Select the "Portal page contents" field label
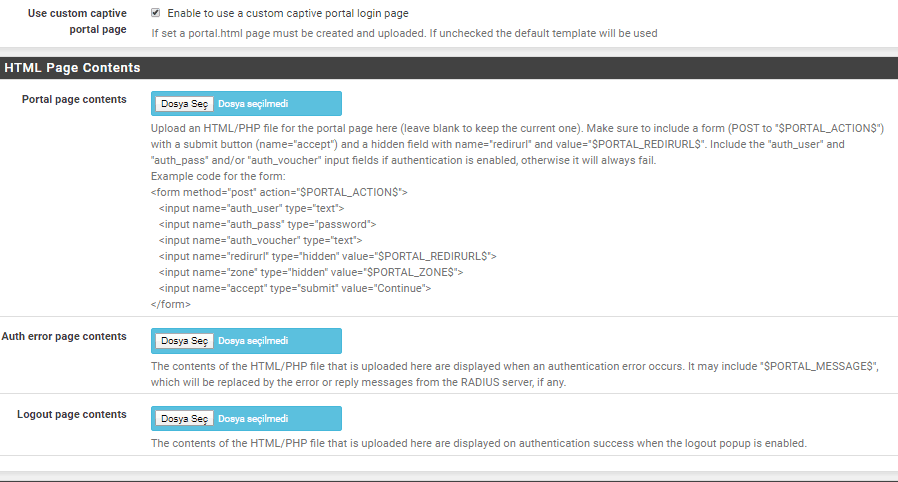Image resolution: width=898 pixels, height=482 pixels. pyautogui.click(x=74, y=100)
